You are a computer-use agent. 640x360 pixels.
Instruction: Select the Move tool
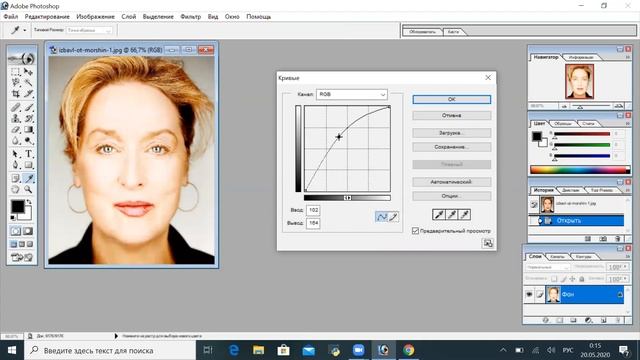28,72
